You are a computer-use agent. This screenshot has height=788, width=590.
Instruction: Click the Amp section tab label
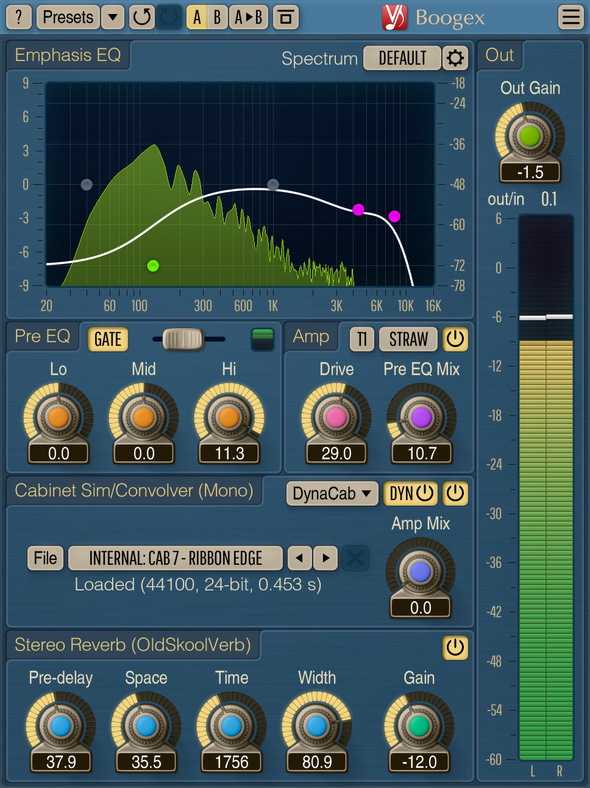pos(311,336)
